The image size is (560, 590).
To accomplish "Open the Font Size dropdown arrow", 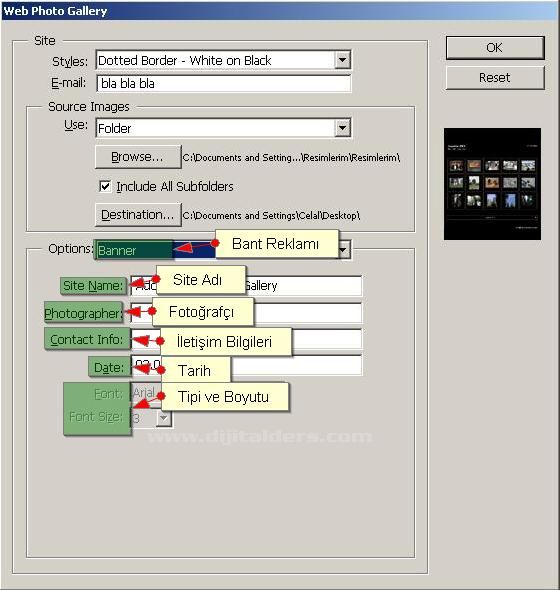I will (x=164, y=418).
